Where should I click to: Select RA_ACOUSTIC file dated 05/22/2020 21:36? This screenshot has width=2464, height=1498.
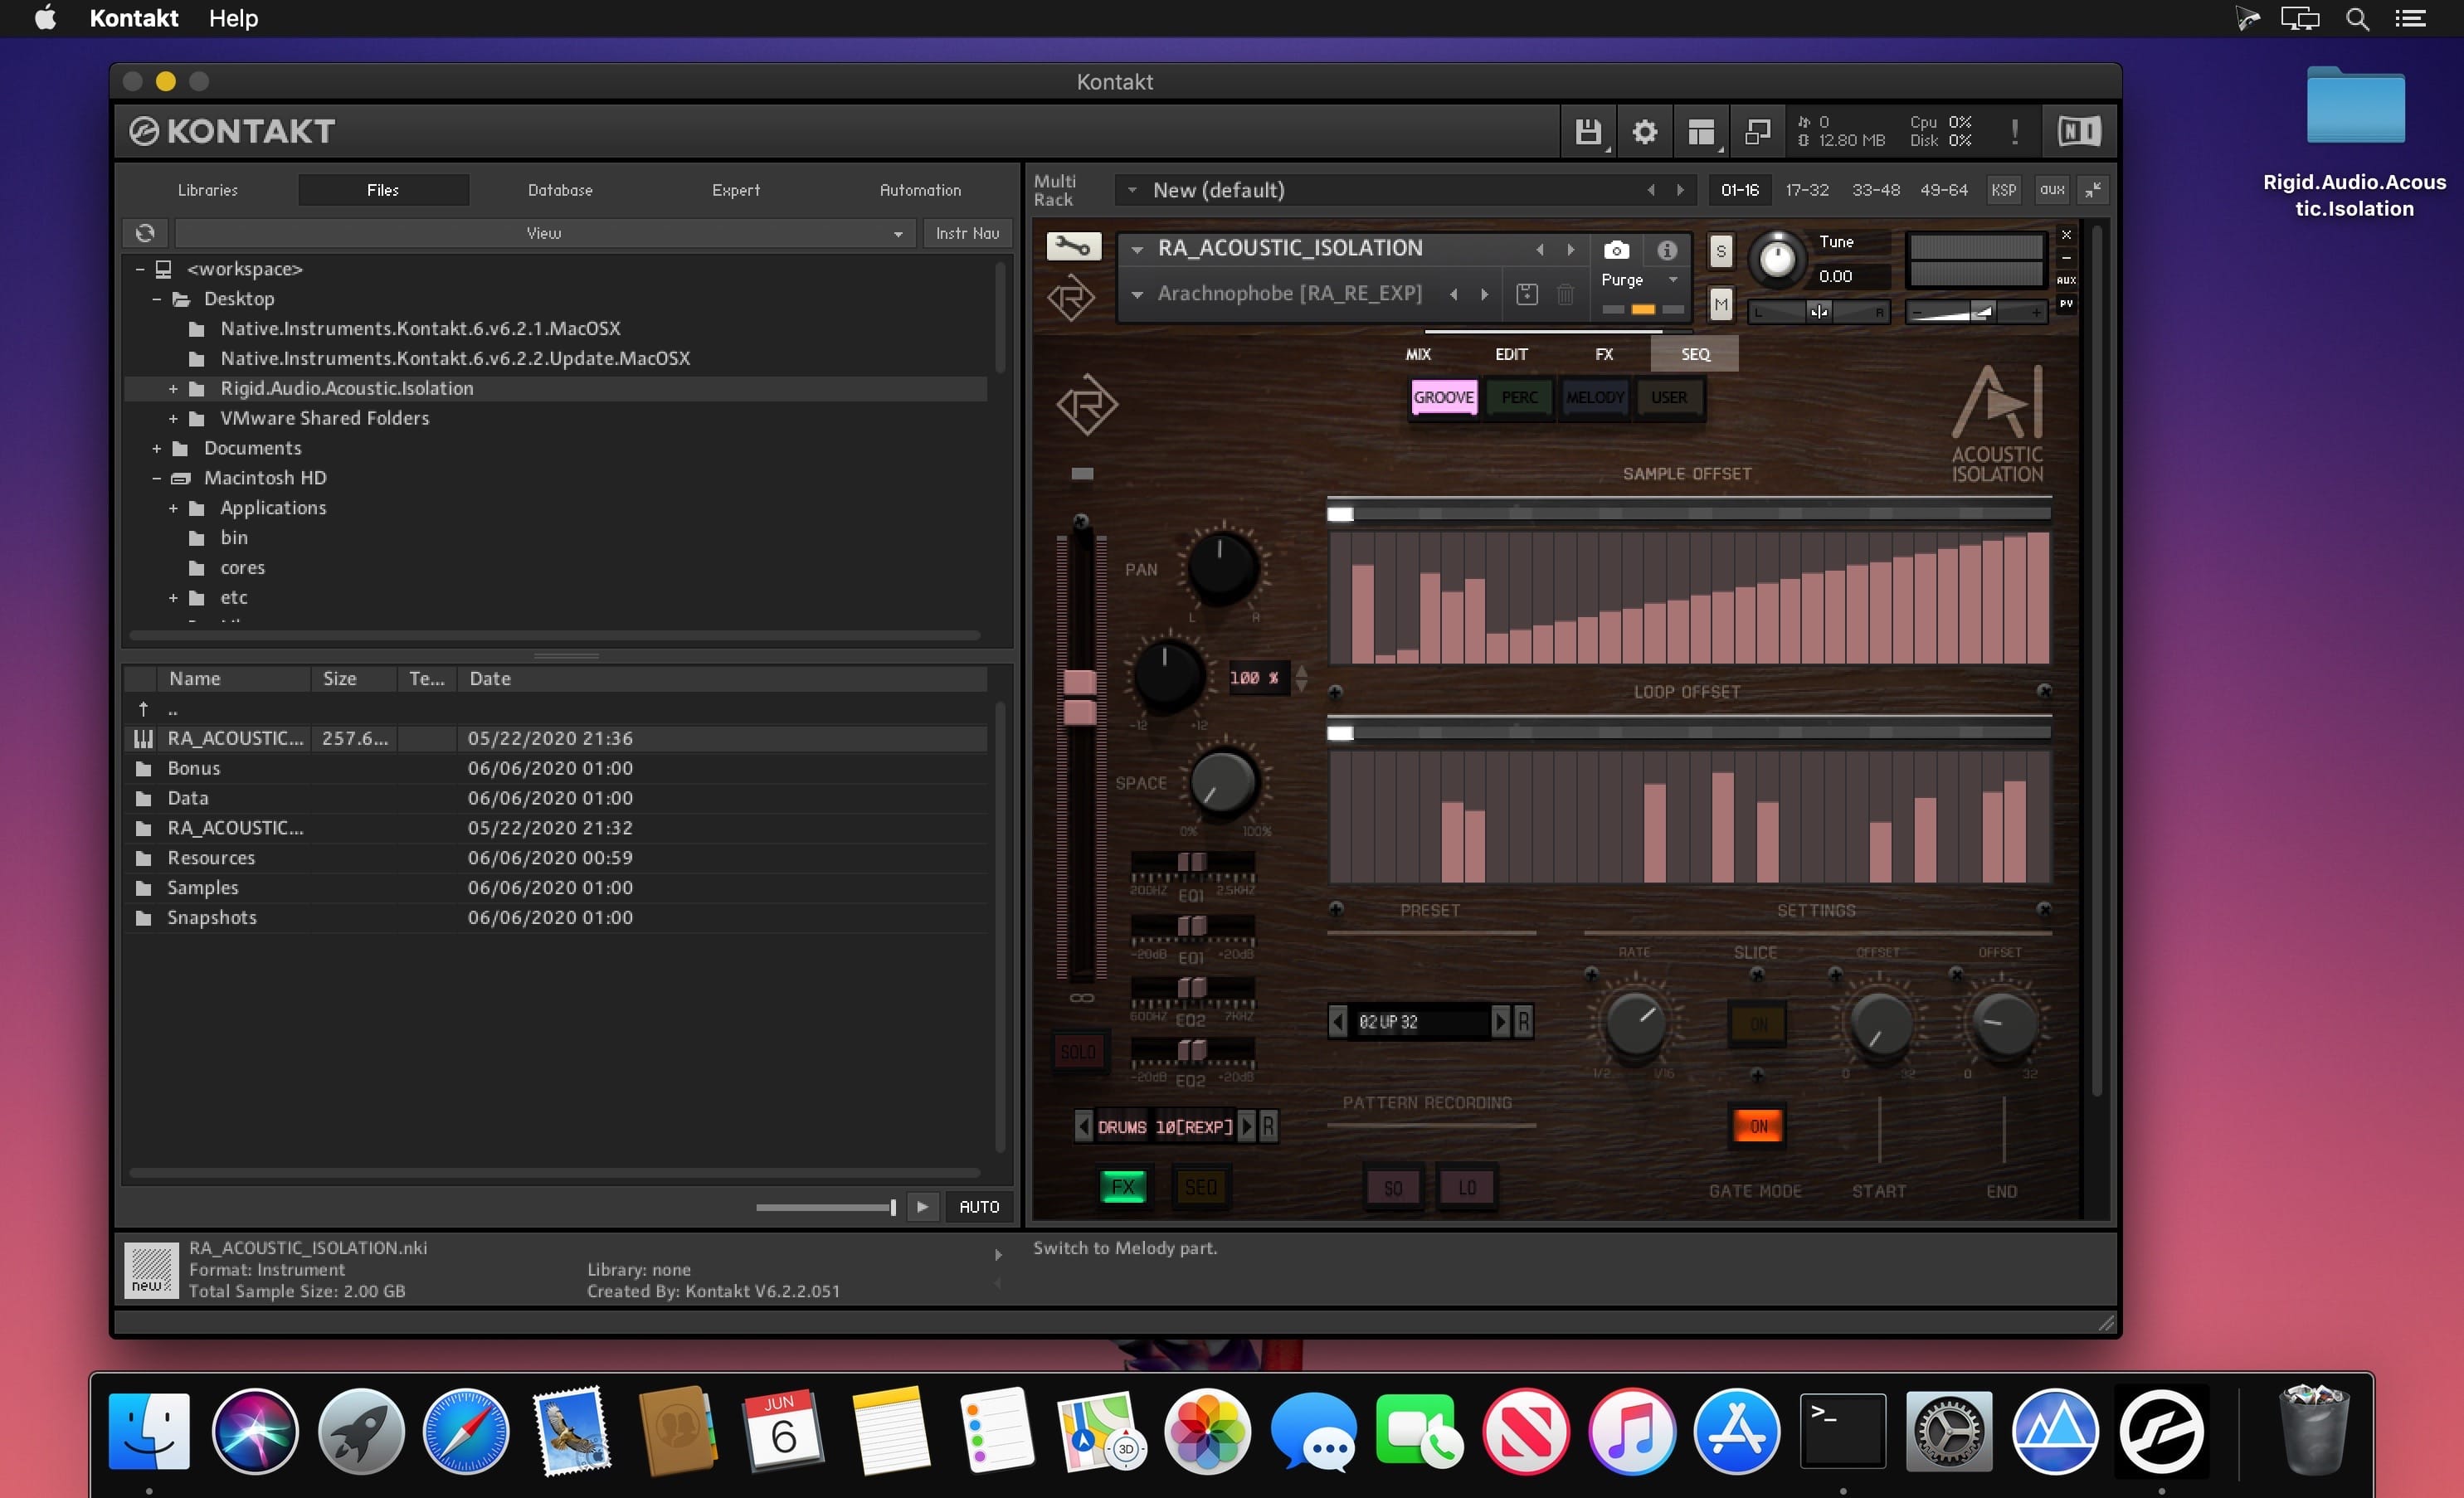(x=556, y=738)
